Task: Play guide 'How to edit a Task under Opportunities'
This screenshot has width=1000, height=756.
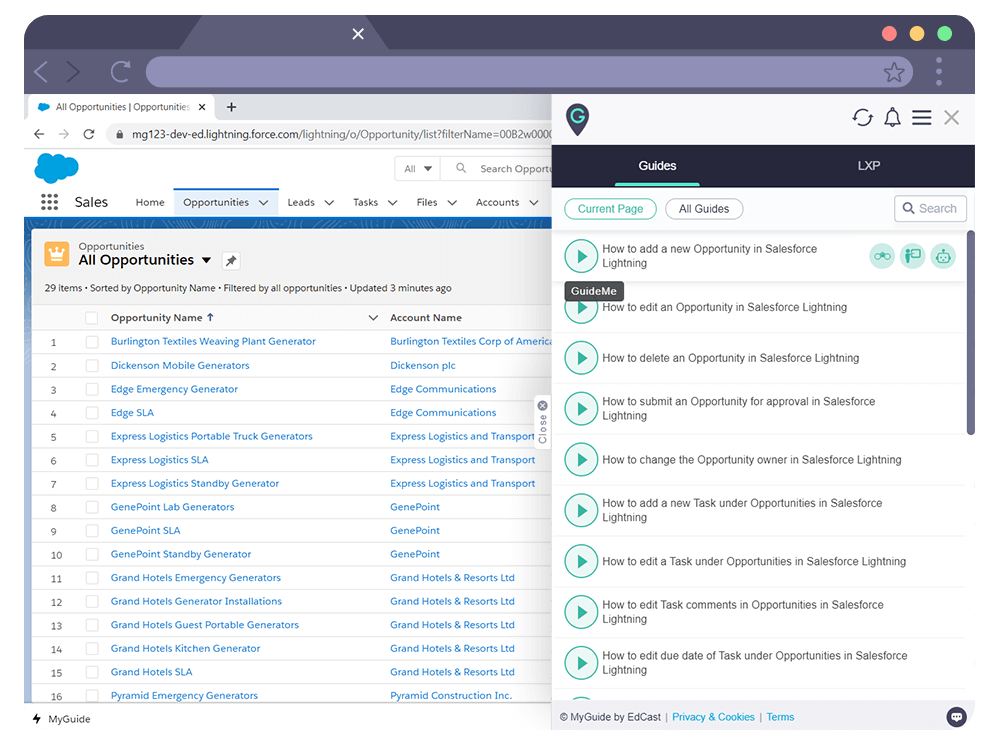Action: (x=581, y=561)
